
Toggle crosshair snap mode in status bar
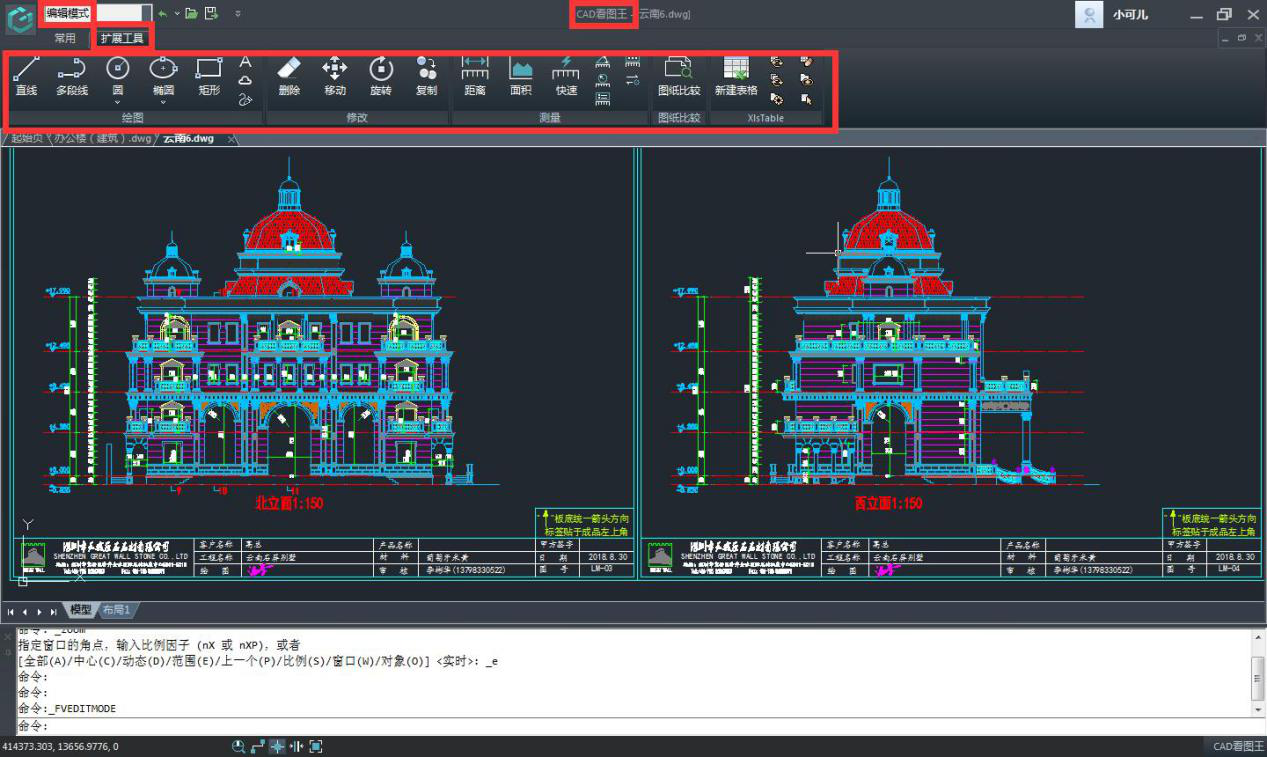[277, 746]
